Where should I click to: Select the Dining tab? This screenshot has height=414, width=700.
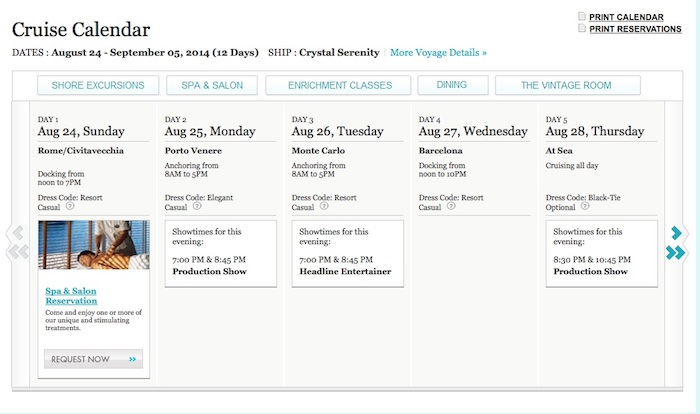453,85
